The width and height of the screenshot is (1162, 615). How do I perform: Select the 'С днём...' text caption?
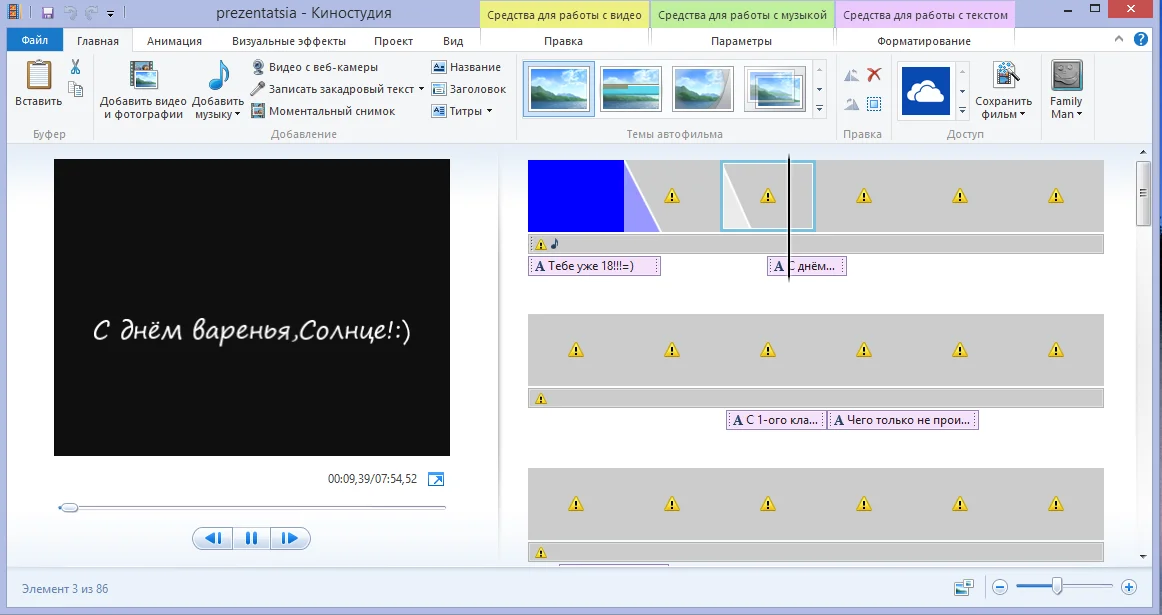coord(807,266)
